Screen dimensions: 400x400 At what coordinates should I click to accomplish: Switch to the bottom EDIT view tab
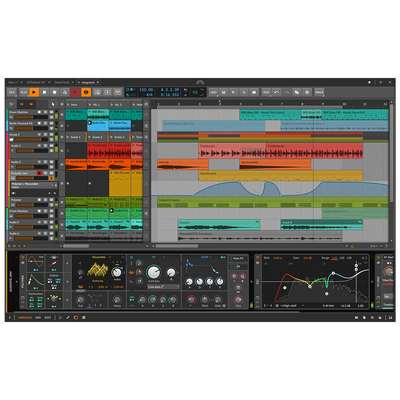(48, 318)
